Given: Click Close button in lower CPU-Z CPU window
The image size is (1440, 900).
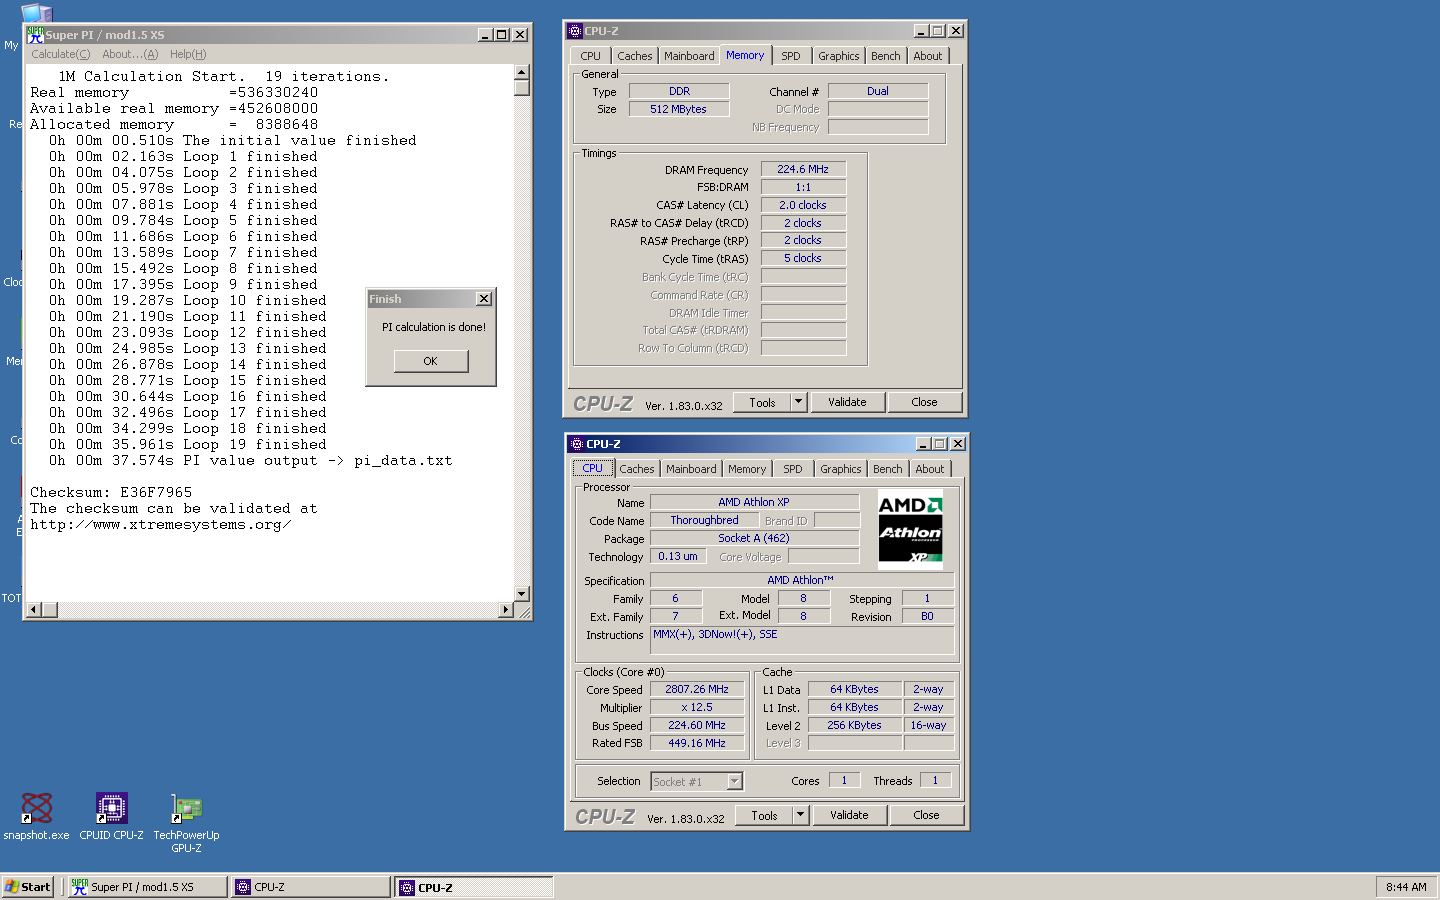Looking at the screenshot, I should pyautogui.click(x=926, y=815).
